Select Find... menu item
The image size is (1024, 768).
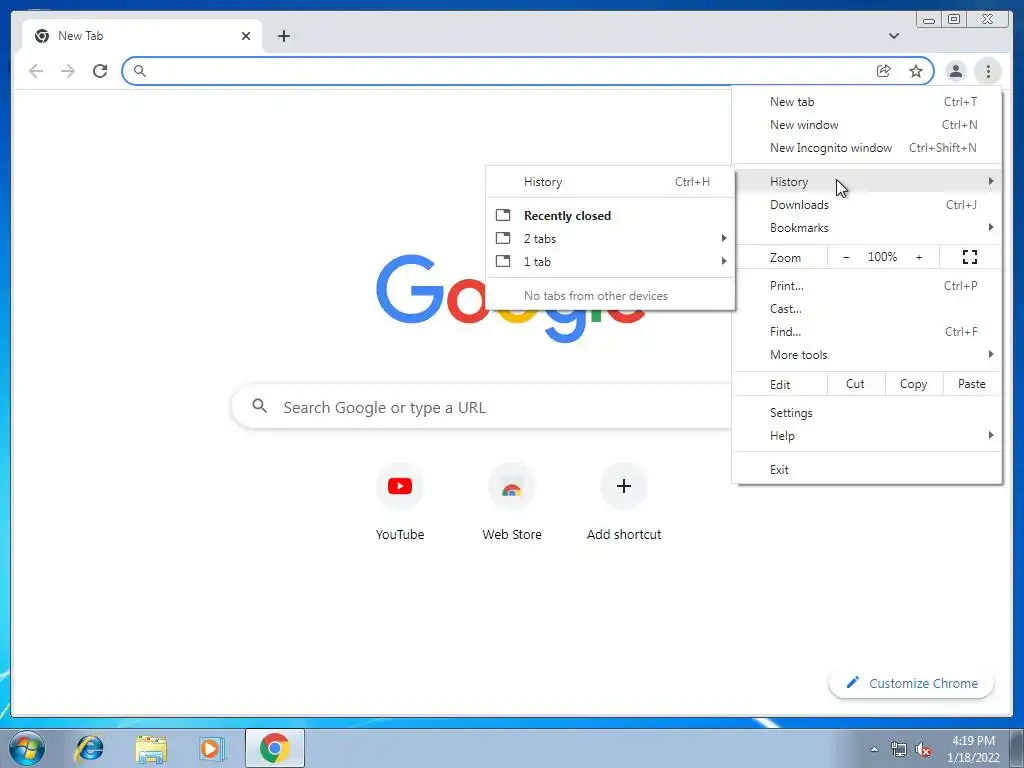[x=867, y=332]
